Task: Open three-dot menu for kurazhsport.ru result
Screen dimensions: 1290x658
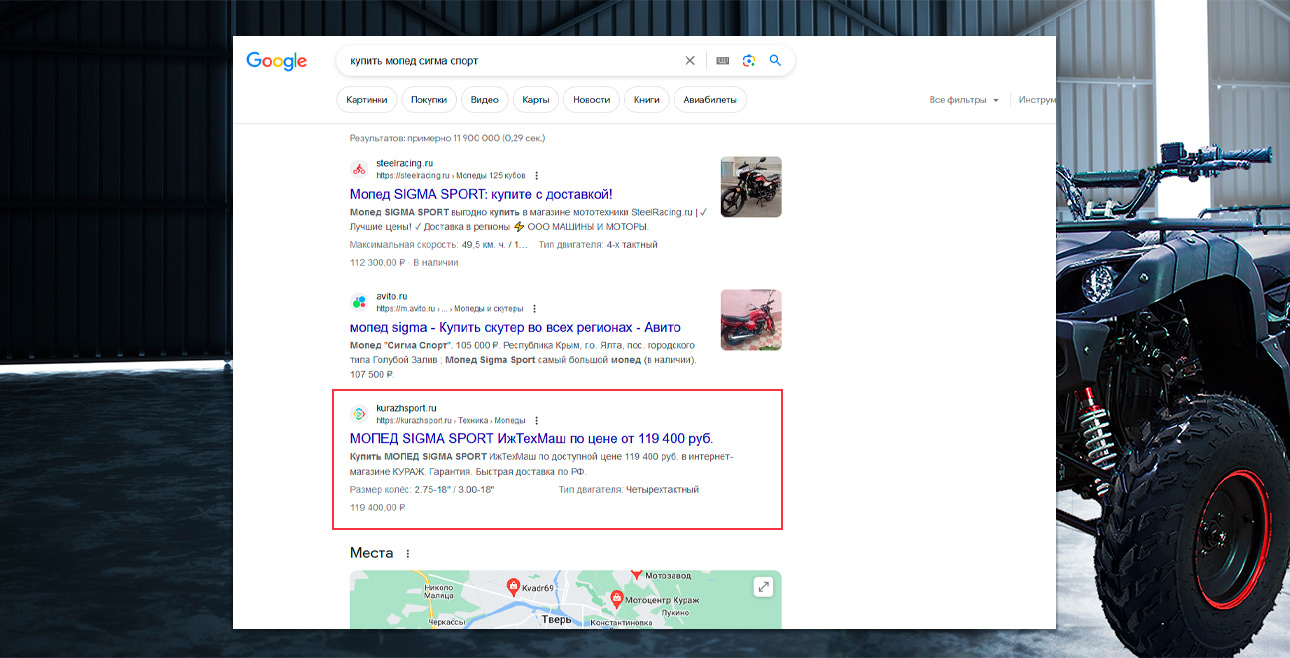Action: click(536, 421)
